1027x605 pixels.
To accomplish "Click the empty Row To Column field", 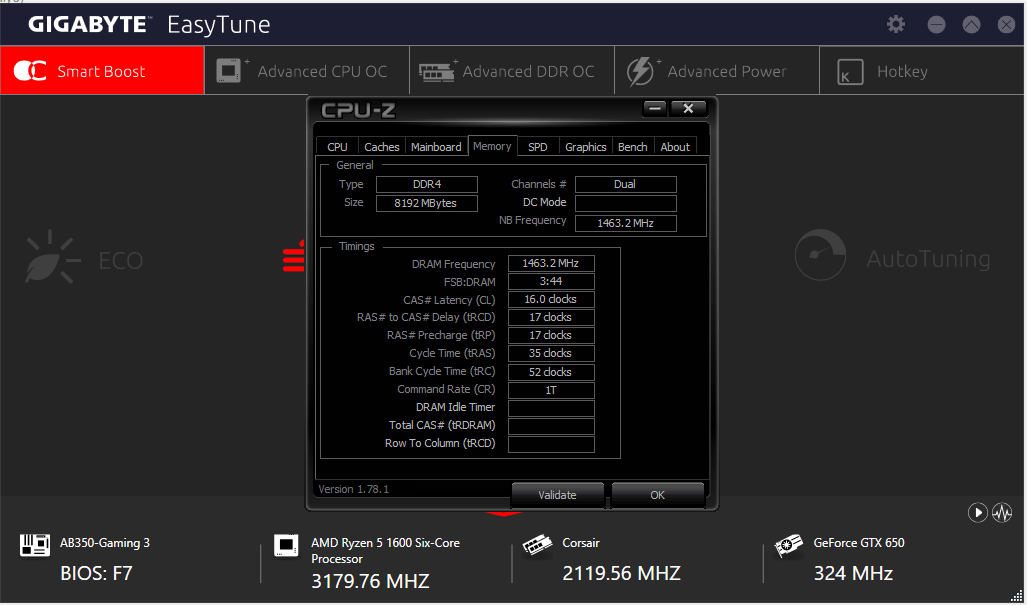I will pos(551,444).
